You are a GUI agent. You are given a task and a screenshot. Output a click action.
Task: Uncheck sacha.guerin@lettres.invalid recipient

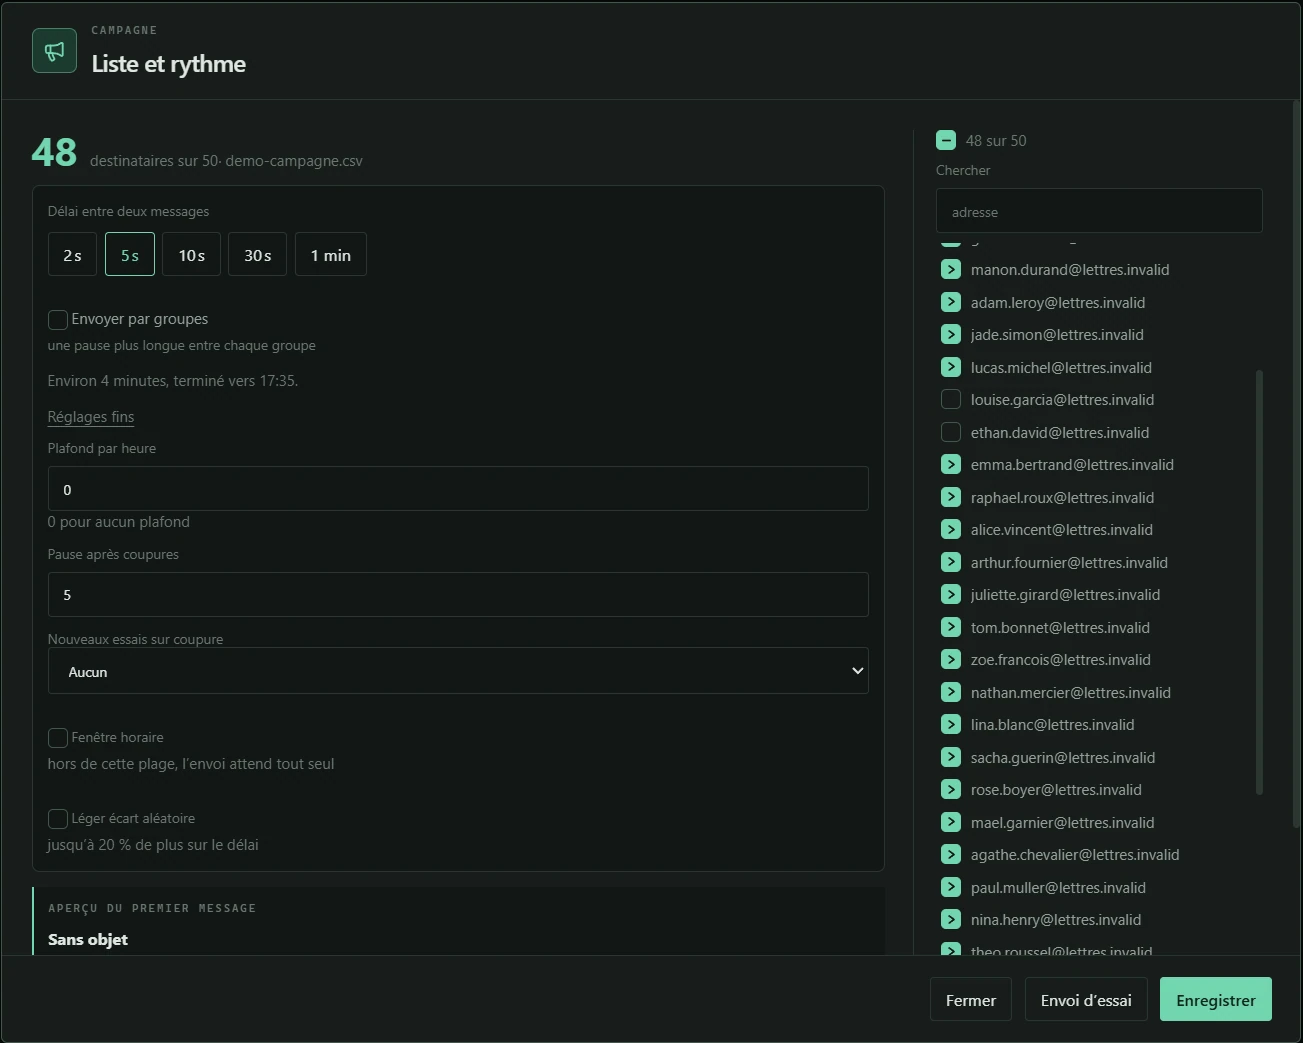[951, 757]
